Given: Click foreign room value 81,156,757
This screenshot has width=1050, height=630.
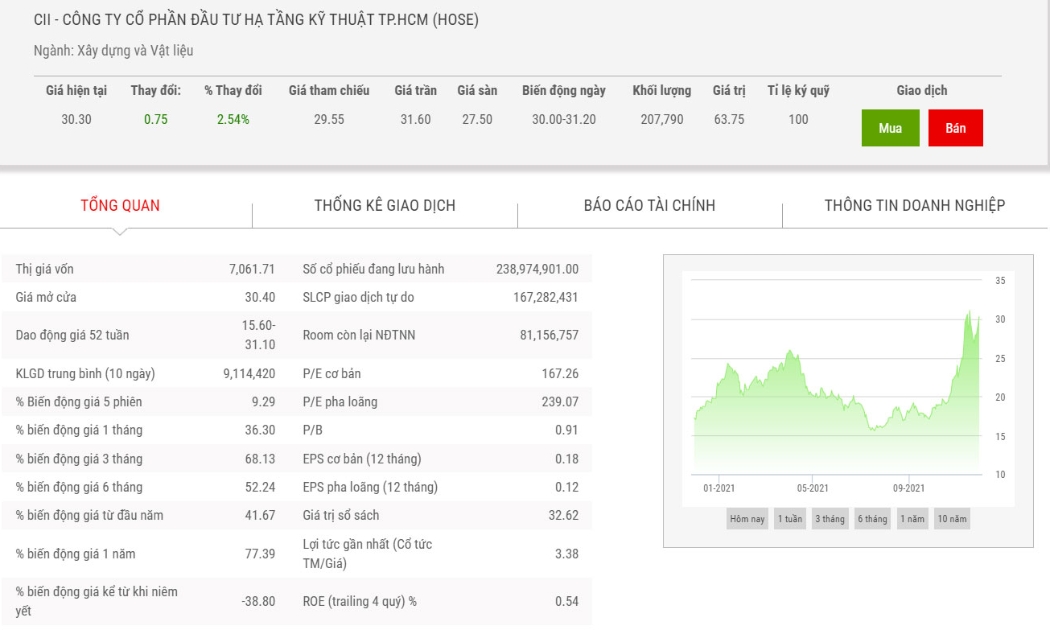Looking at the screenshot, I should pos(549,335).
